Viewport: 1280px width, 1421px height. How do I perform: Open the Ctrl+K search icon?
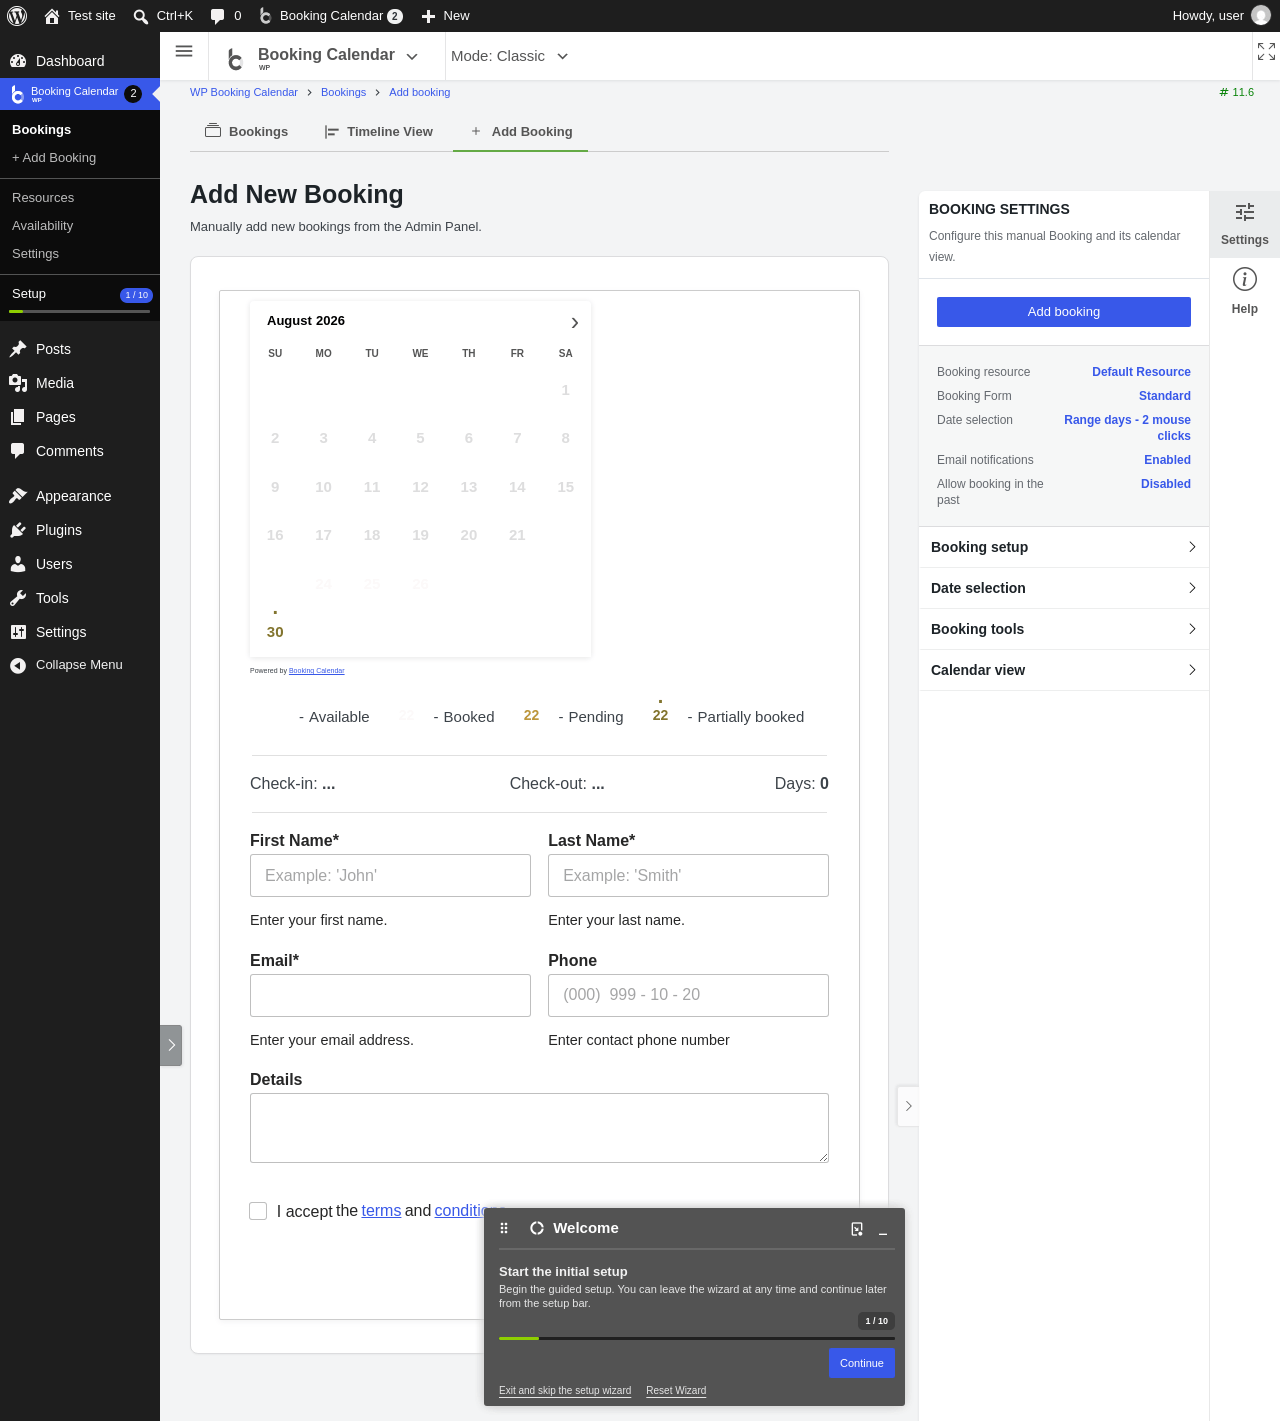coord(141,16)
